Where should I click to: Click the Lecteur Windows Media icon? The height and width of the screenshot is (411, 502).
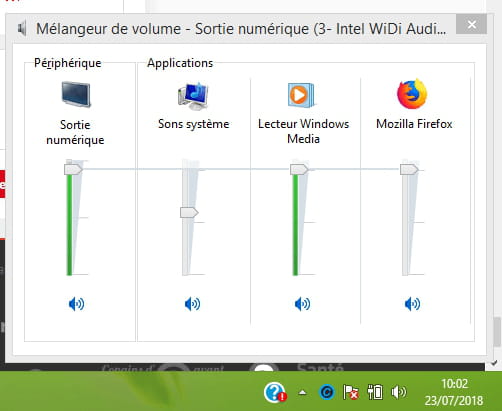coord(301,95)
